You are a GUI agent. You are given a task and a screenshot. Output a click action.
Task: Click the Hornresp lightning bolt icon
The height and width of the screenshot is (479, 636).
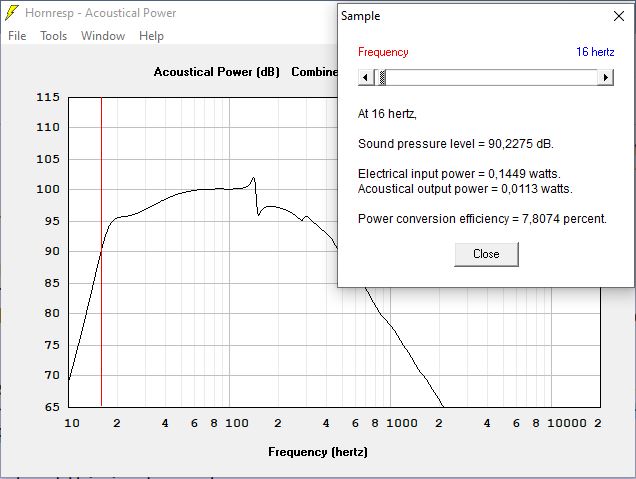tap(12, 13)
